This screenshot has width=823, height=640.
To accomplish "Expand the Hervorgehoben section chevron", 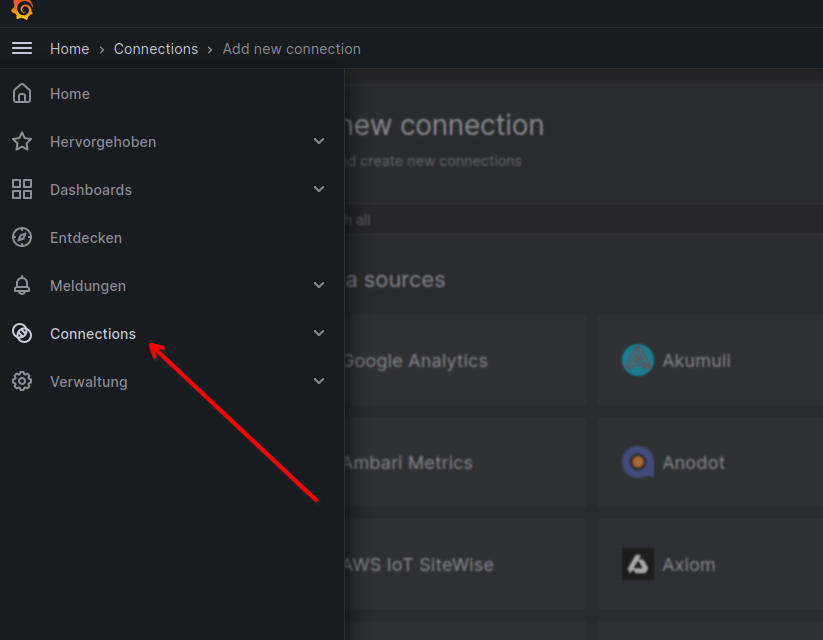I will click(319, 142).
